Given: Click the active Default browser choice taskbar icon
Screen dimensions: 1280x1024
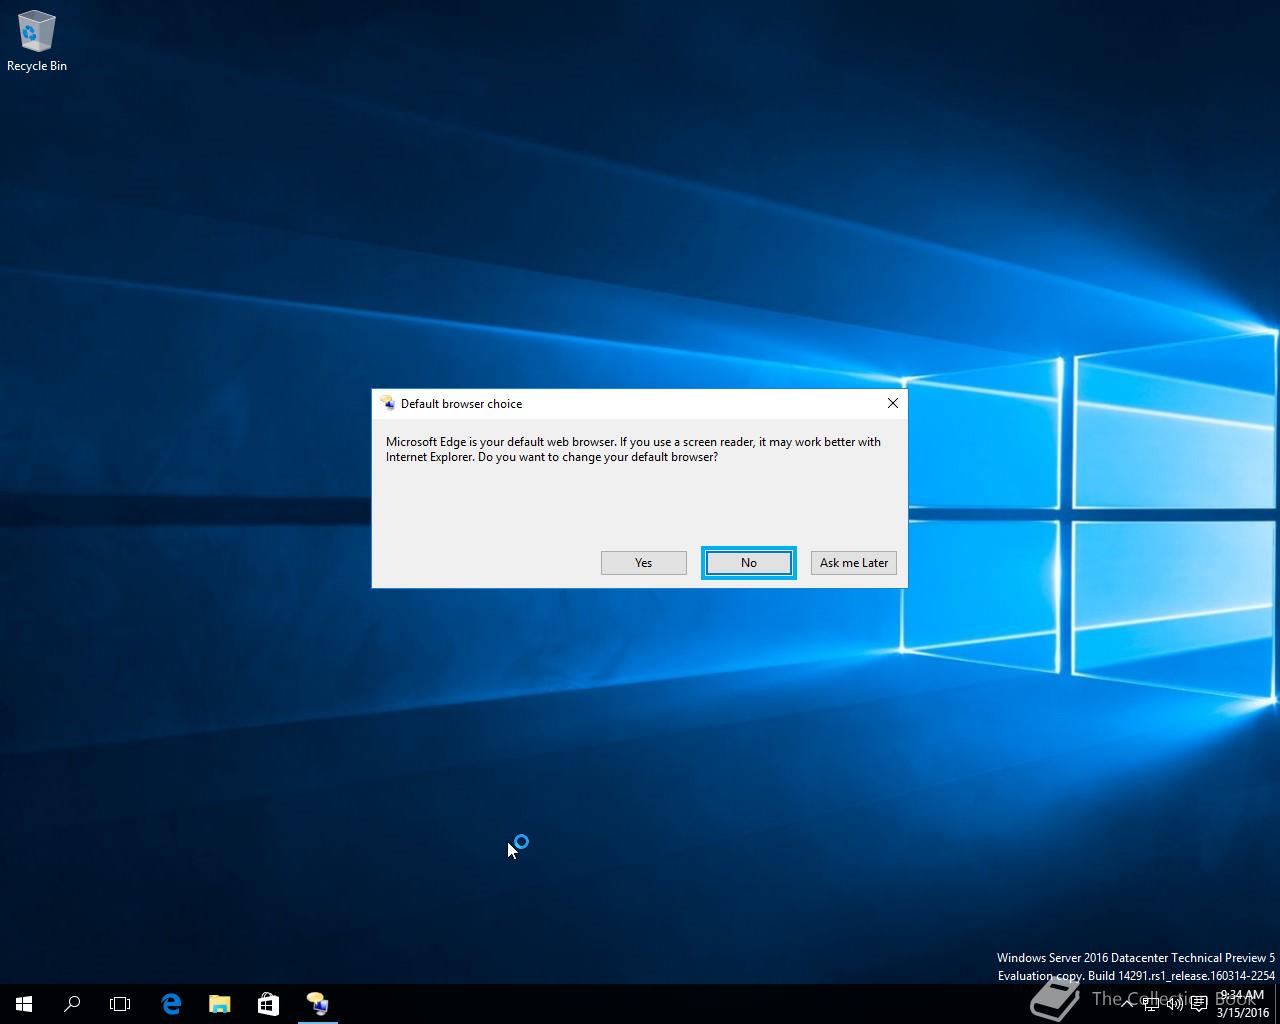Looking at the screenshot, I should (317, 1004).
